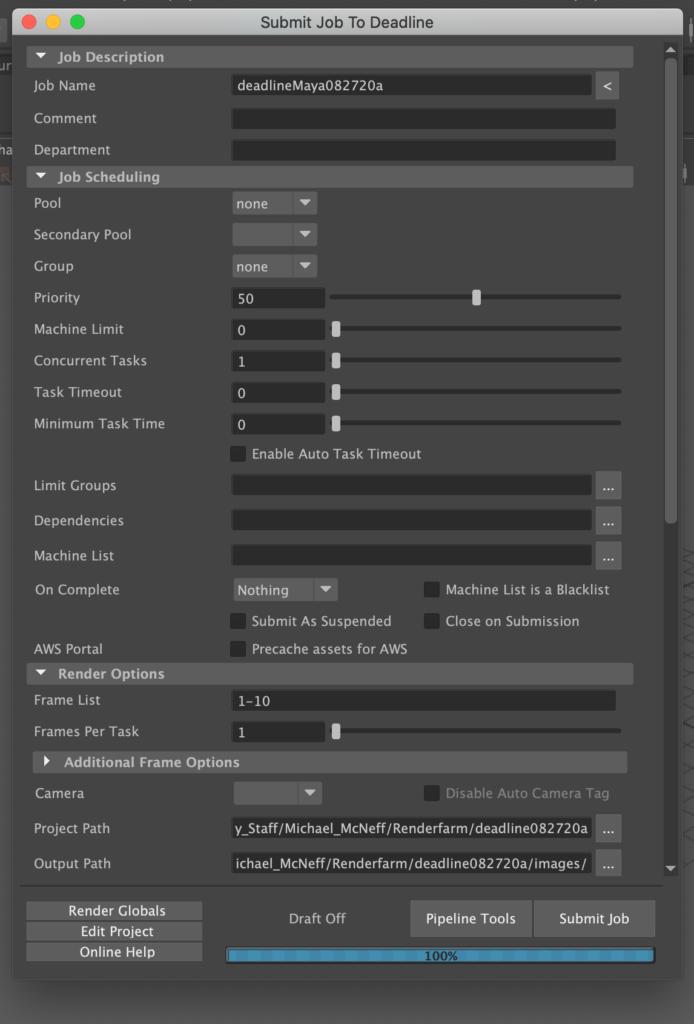This screenshot has width=694, height=1024.
Task: Click the Priority value field
Action: point(279,298)
